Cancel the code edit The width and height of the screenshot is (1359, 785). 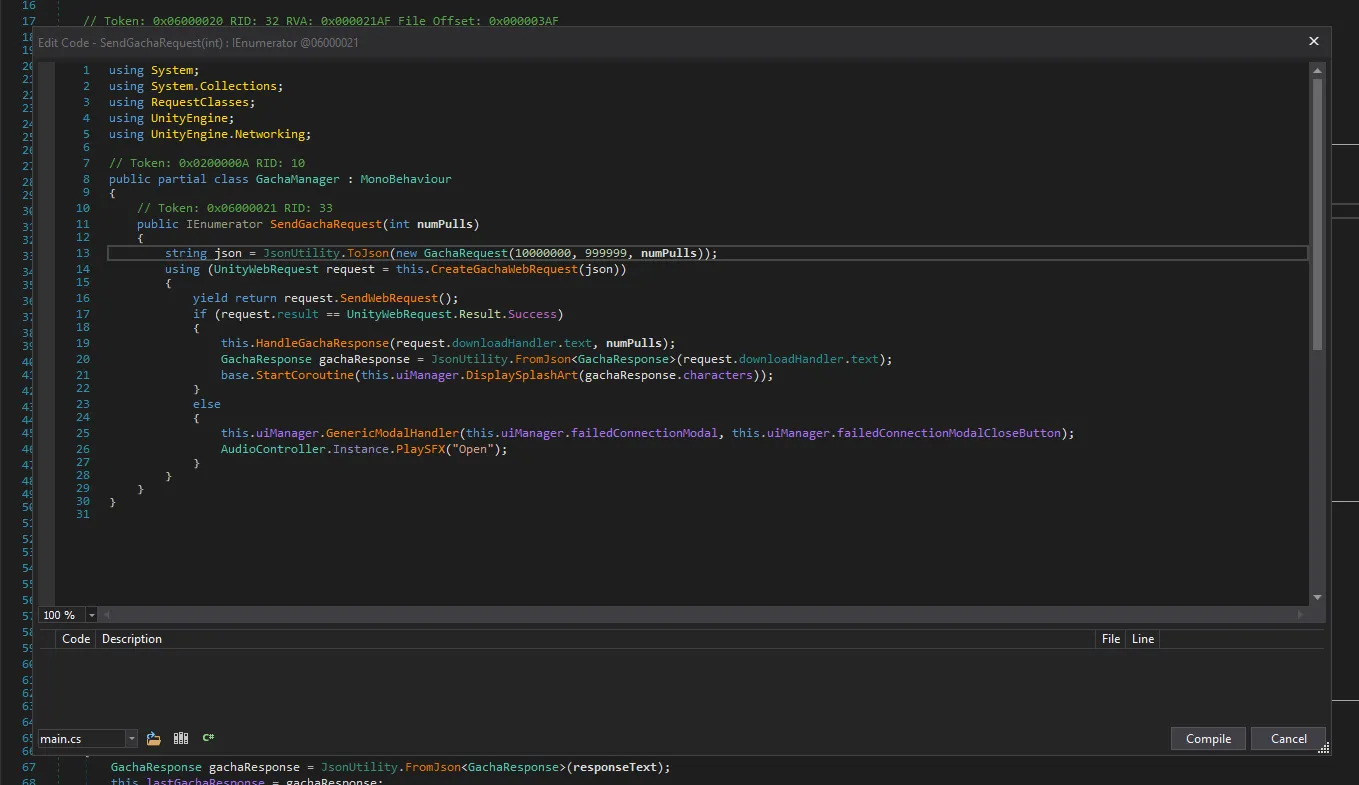[x=1288, y=738]
